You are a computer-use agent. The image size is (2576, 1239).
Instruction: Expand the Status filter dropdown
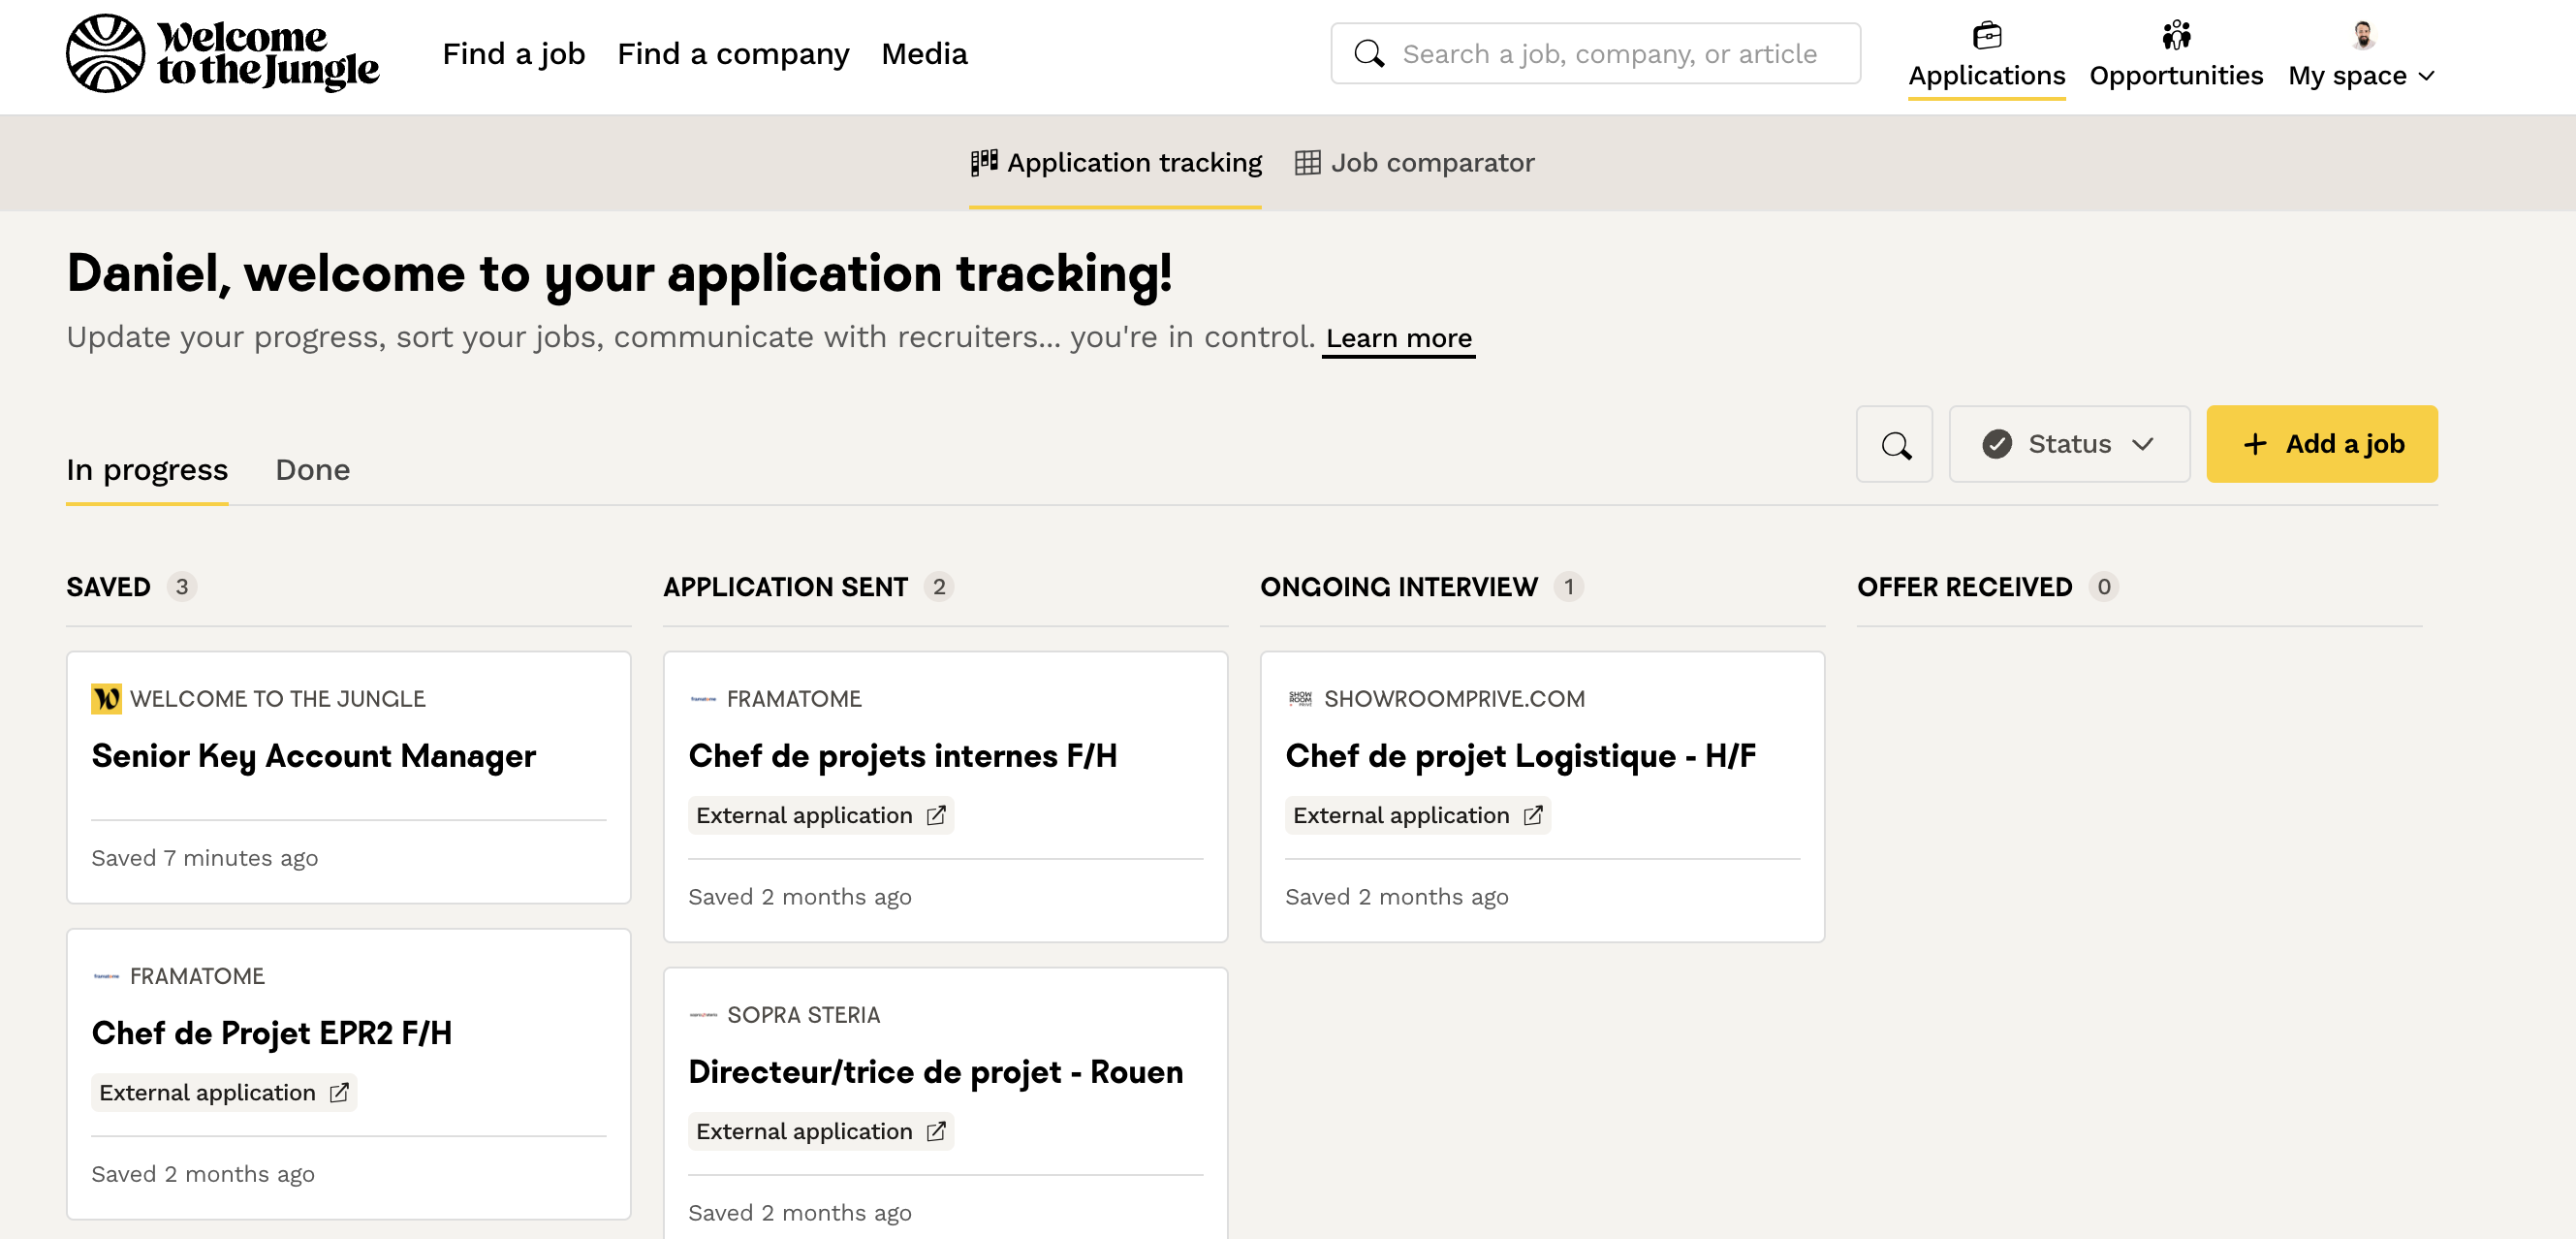pyautogui.click(x=2068, y=444)
